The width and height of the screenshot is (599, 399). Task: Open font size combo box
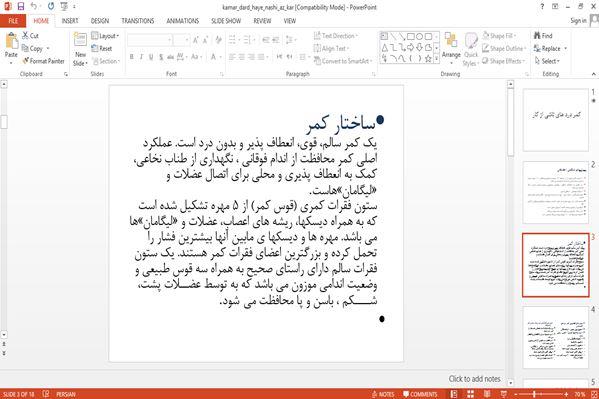181,40
